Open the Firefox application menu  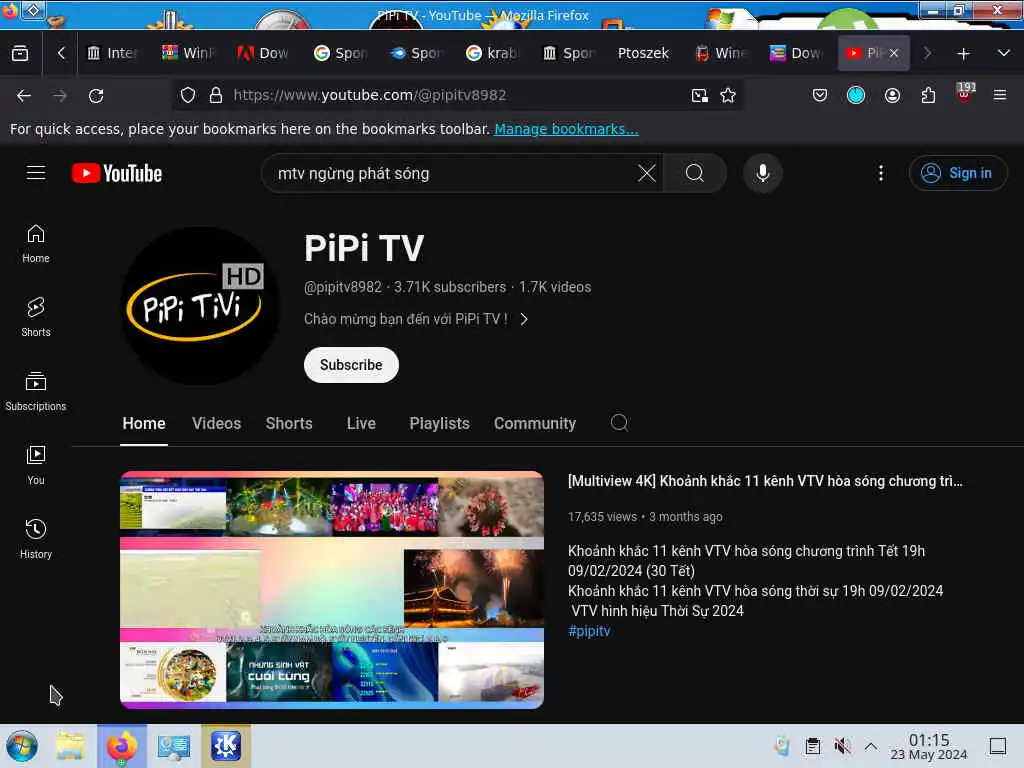pos(1000,95)
